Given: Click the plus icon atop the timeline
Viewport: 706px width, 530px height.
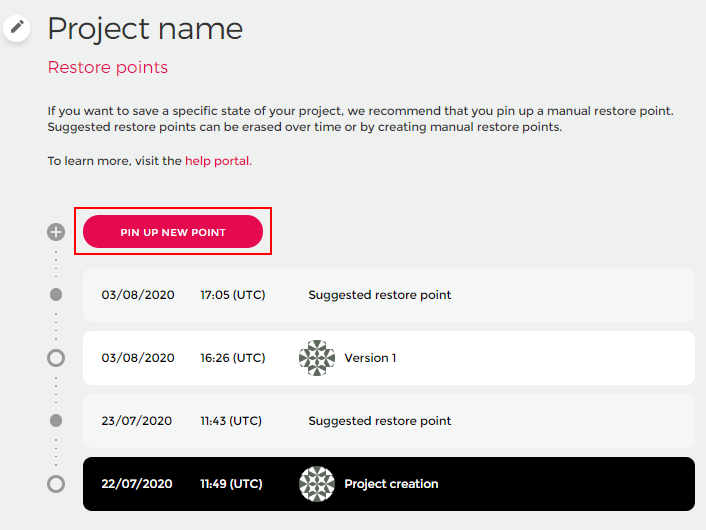Looking at the screenshot, I should (56, 232).
